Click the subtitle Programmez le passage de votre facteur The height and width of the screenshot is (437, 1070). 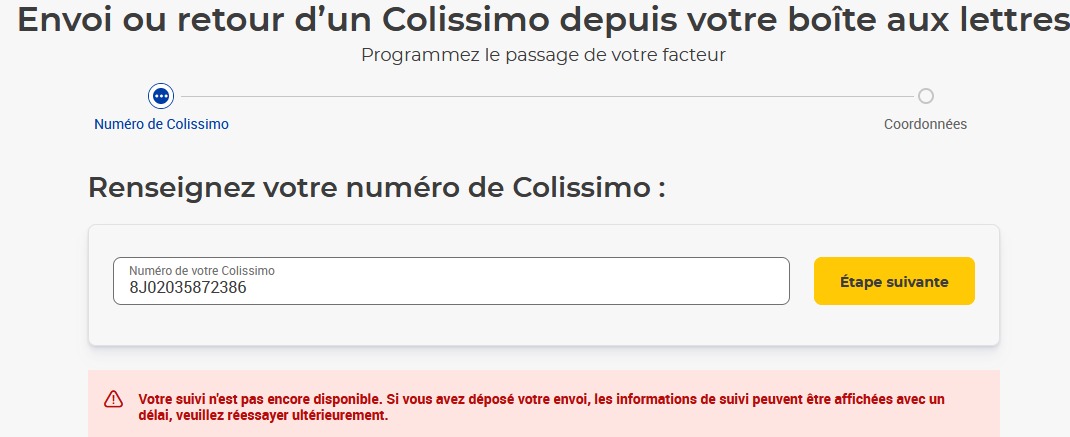(x=543, y=55)
